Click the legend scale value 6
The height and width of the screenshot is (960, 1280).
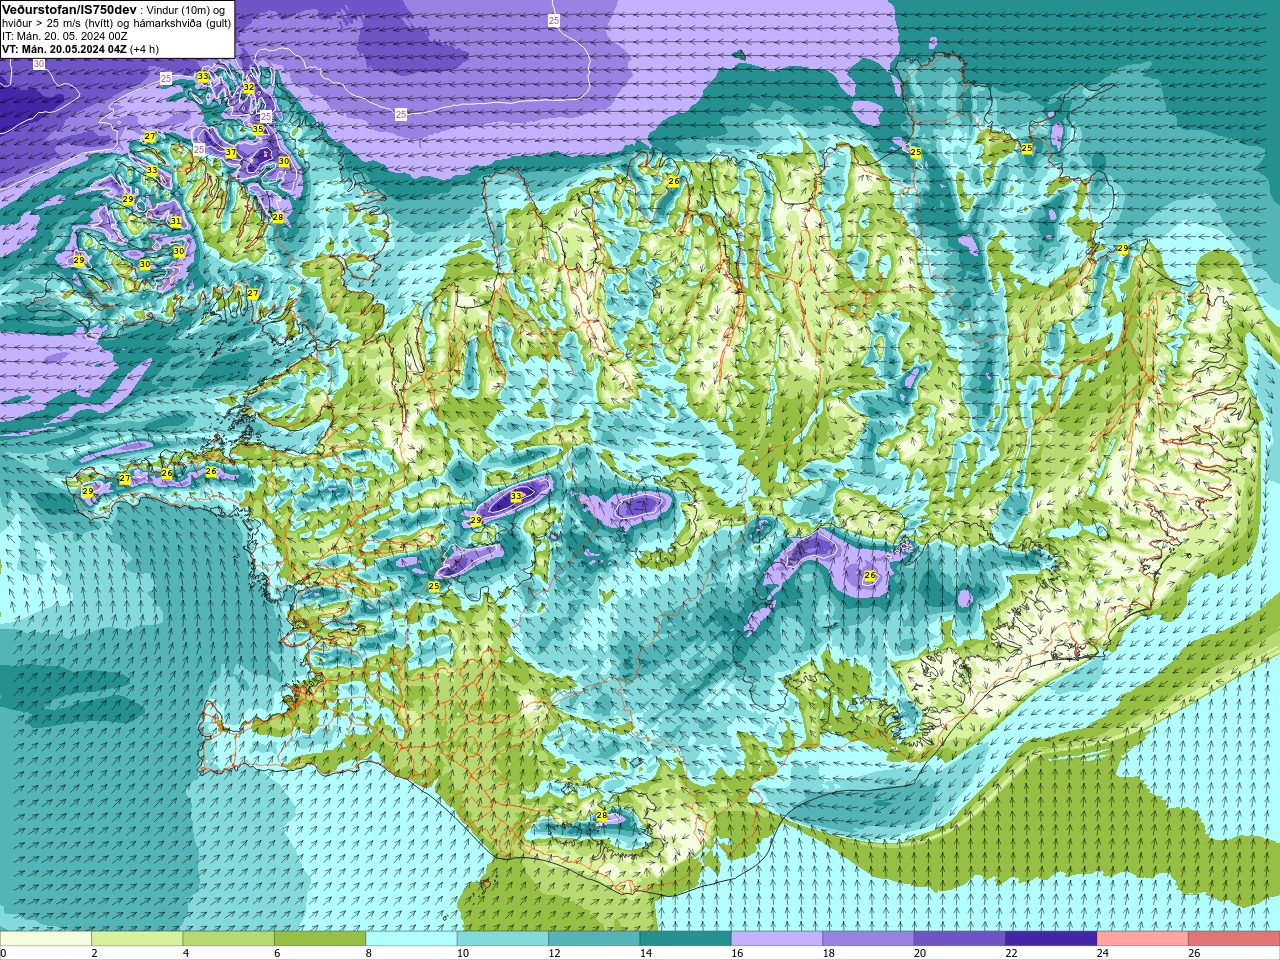tap(277, 953)
